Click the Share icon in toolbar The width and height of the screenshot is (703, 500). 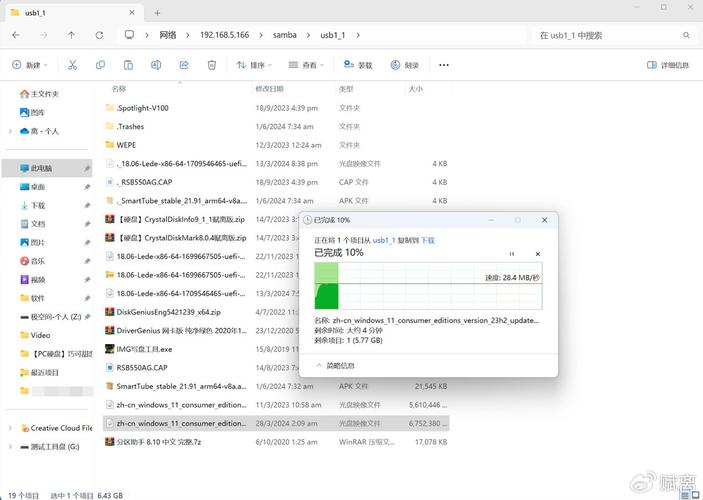tap(184, 65)
